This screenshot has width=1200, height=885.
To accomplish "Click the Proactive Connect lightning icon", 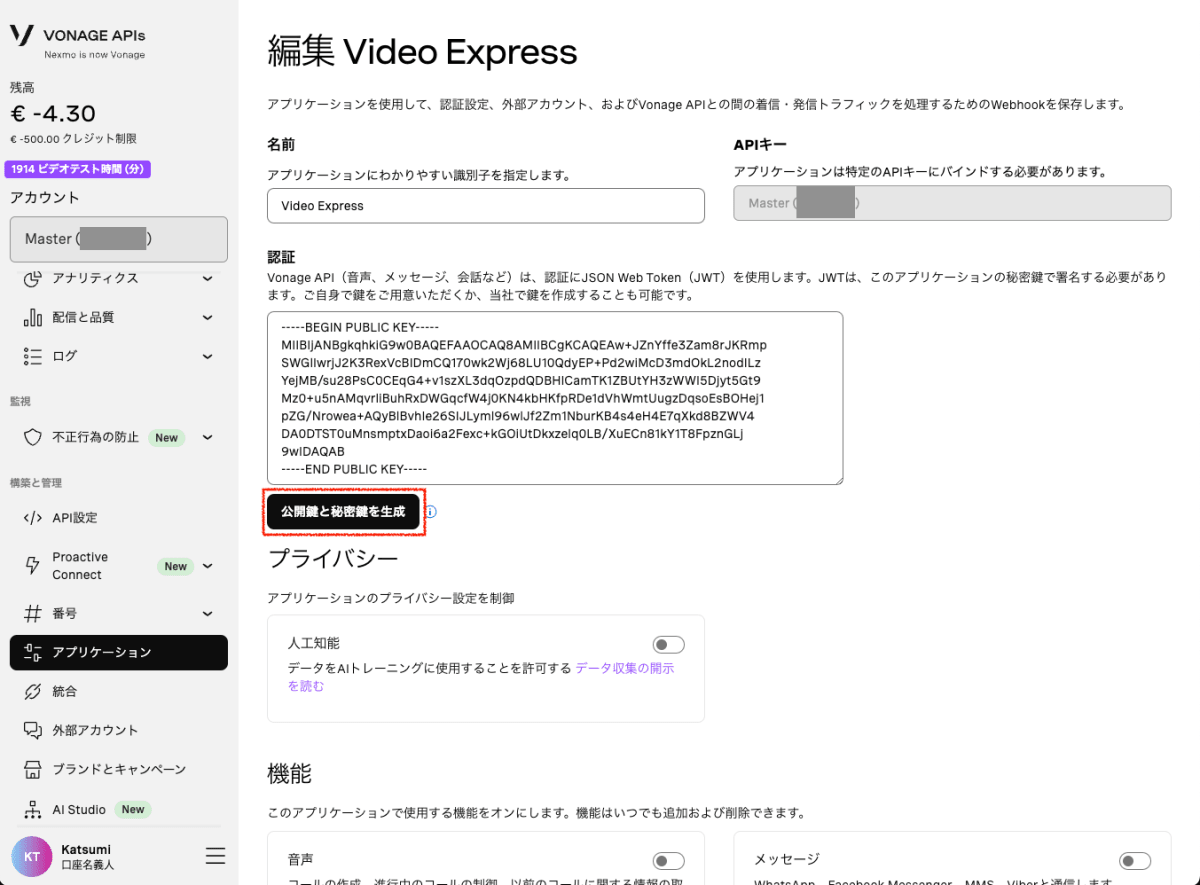I will (33, 566).
